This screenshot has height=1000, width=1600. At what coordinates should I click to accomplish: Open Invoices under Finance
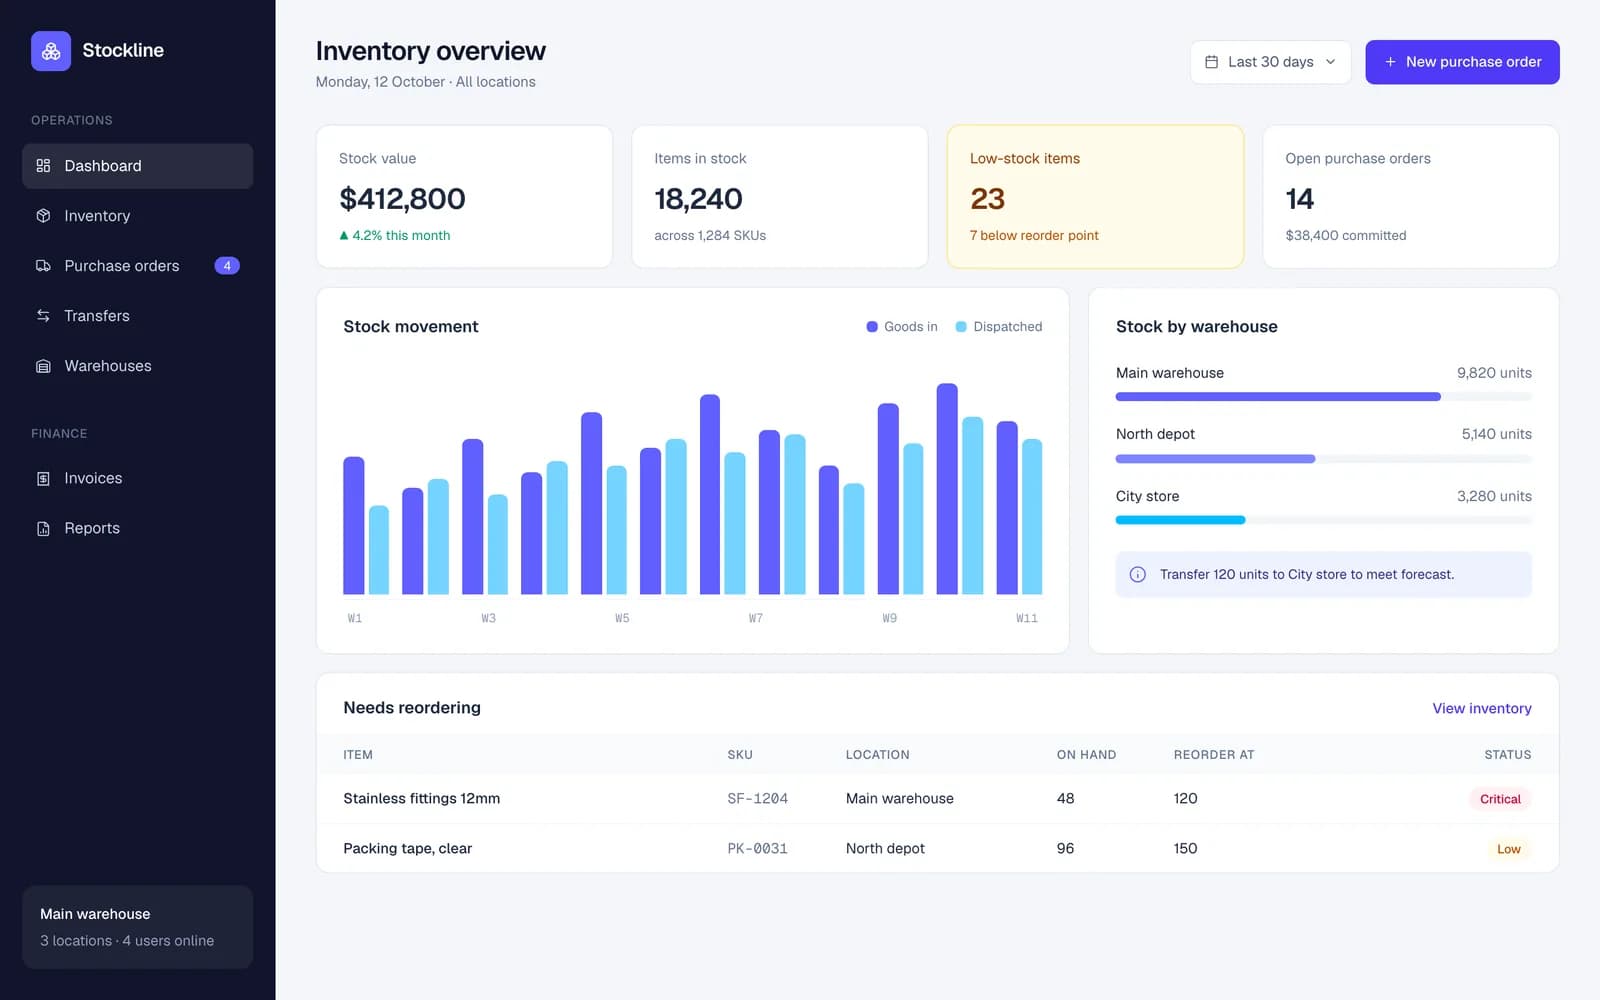point(137,479)
